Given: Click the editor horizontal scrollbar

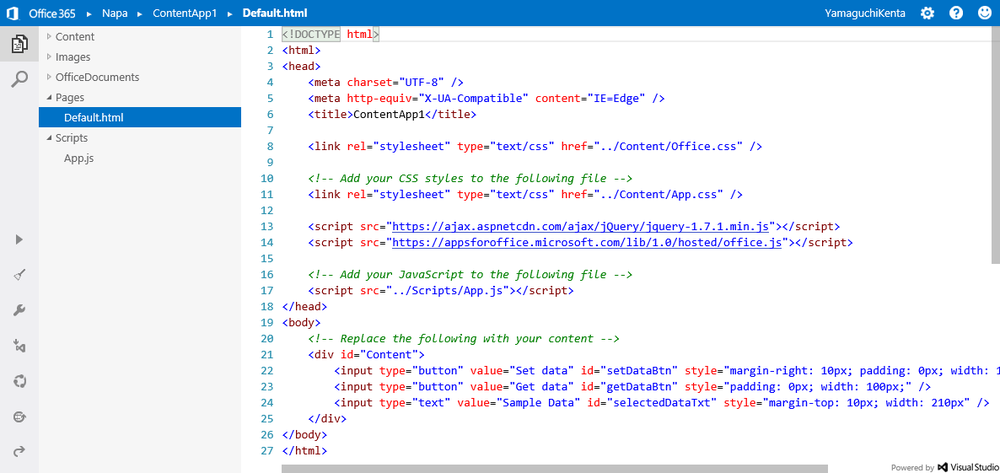Looking at the screenshot, I should point(554,469).
